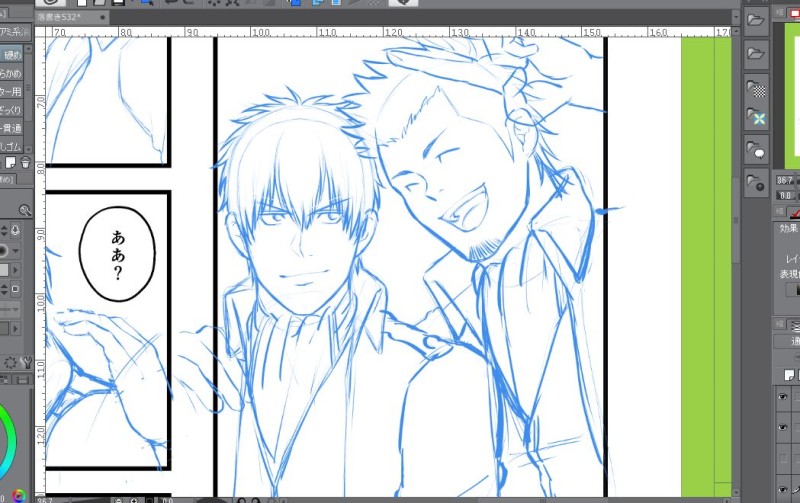This screenshot has height=503, width=800.
Task: Select the ター用 sub tool
Action: pyautogui.click(x=12, y=91)
